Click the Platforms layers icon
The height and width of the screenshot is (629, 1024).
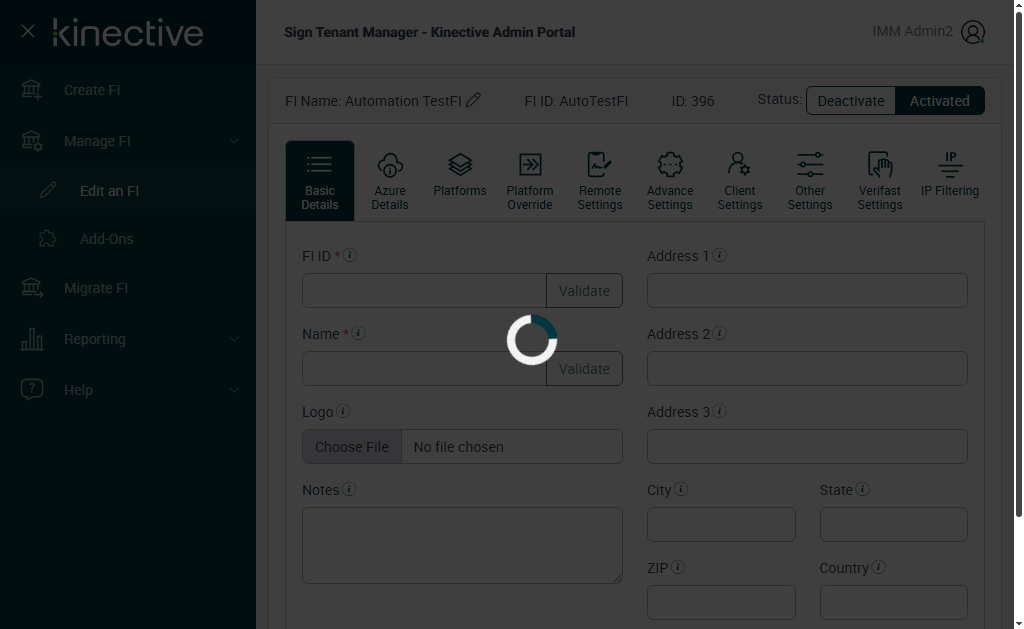[460, 165]
